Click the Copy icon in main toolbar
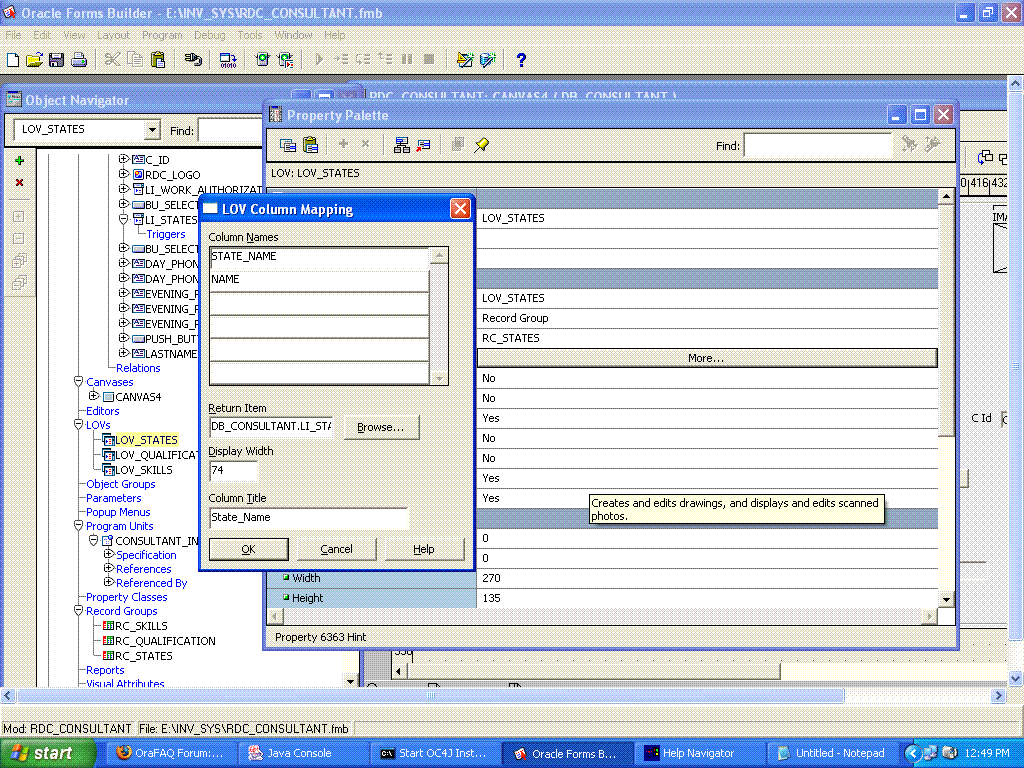Screen dimensions: 1024x768 [135, 60]
